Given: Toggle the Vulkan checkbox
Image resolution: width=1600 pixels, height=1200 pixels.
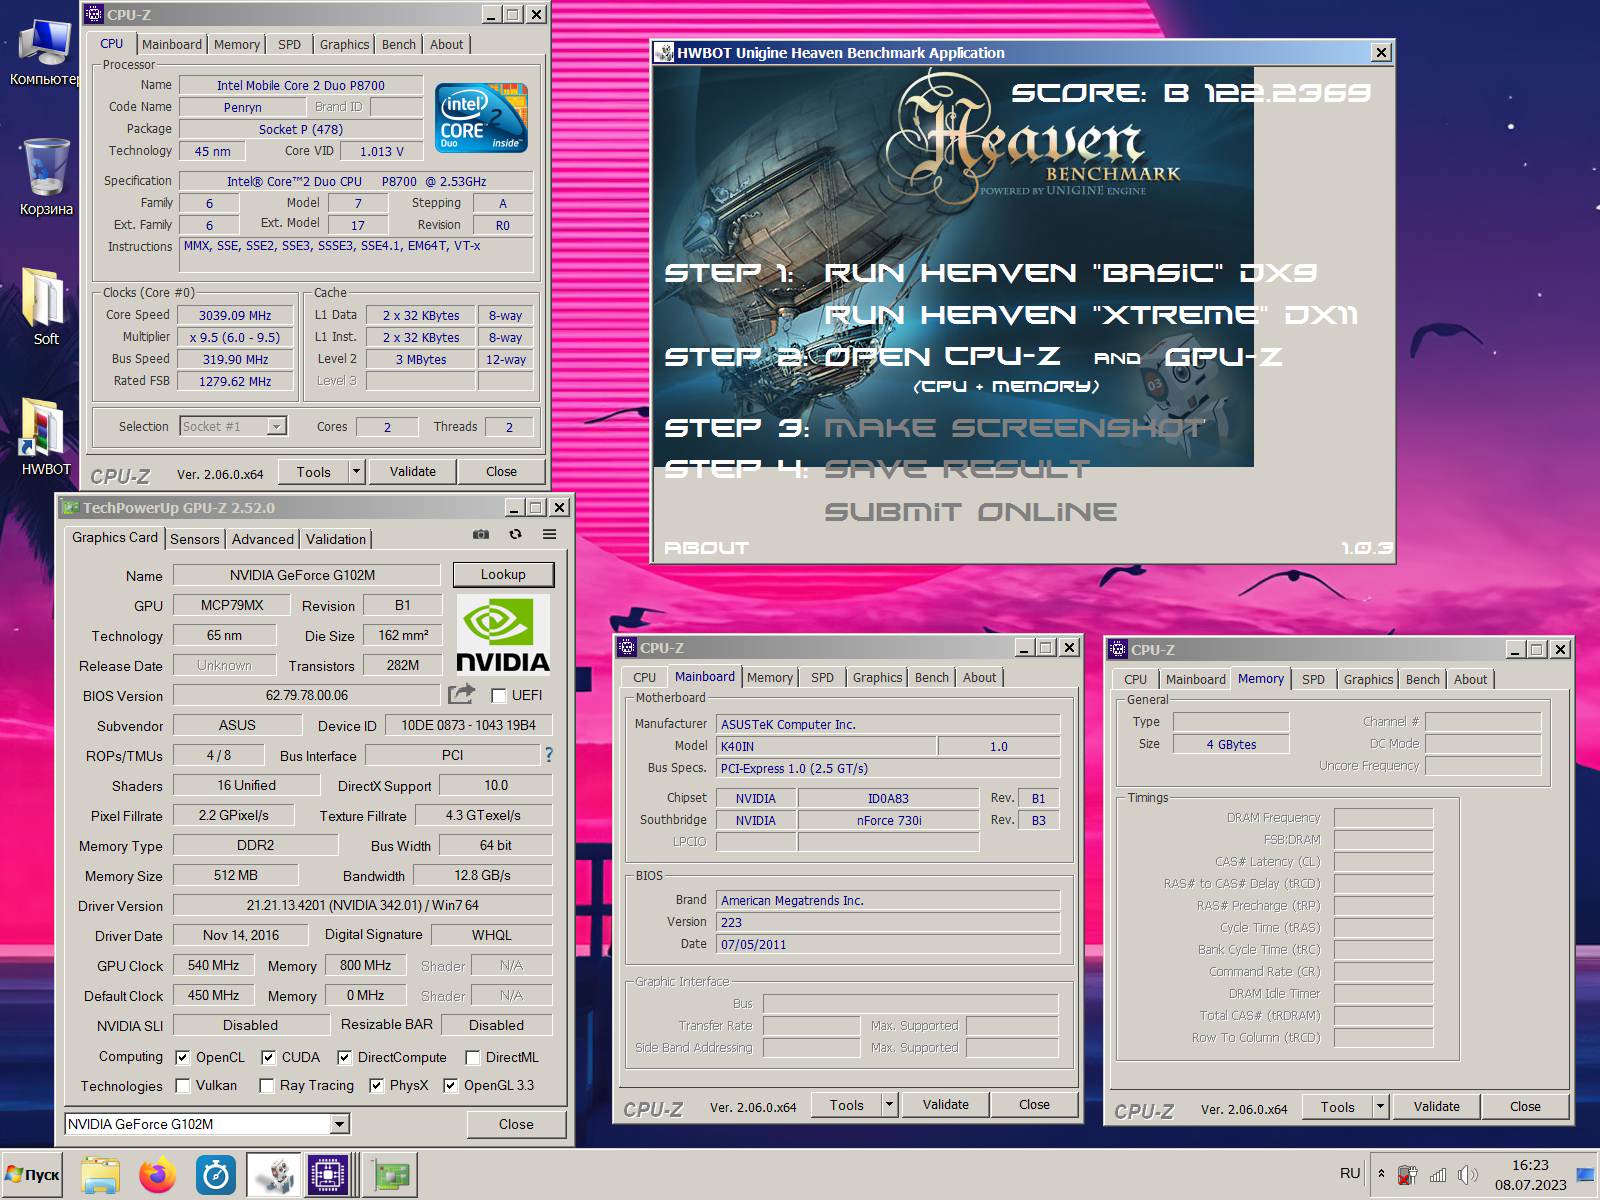Looking at the screenshot, I should (x=183, y=1085).
